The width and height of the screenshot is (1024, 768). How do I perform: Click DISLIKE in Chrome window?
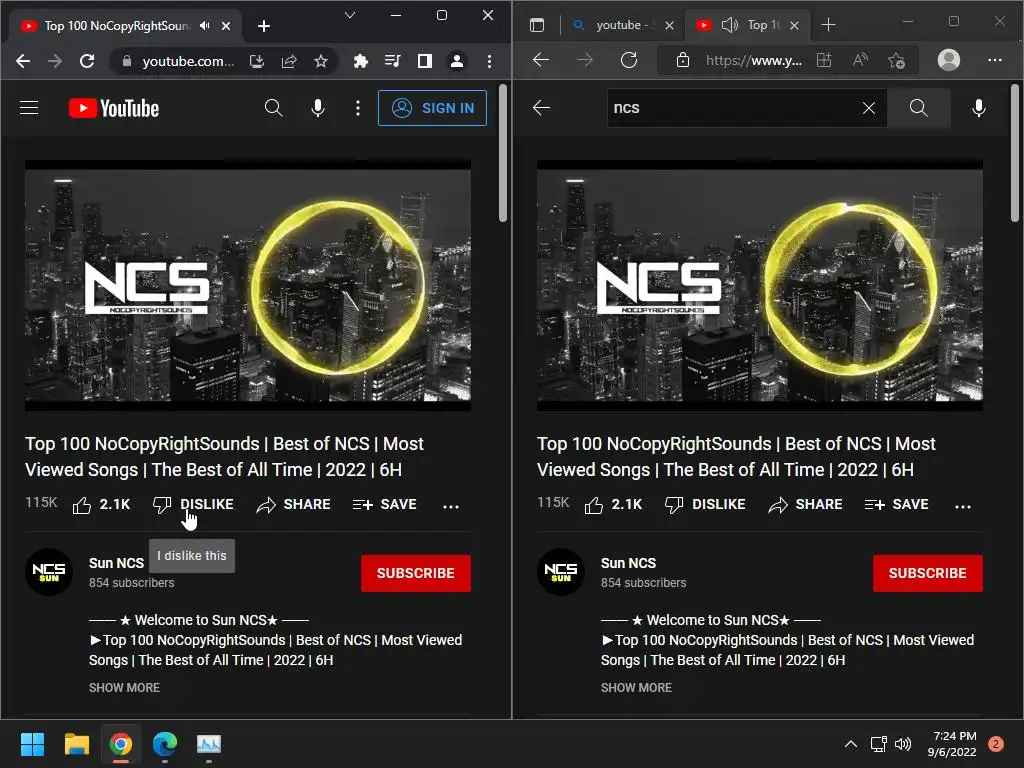193,504
